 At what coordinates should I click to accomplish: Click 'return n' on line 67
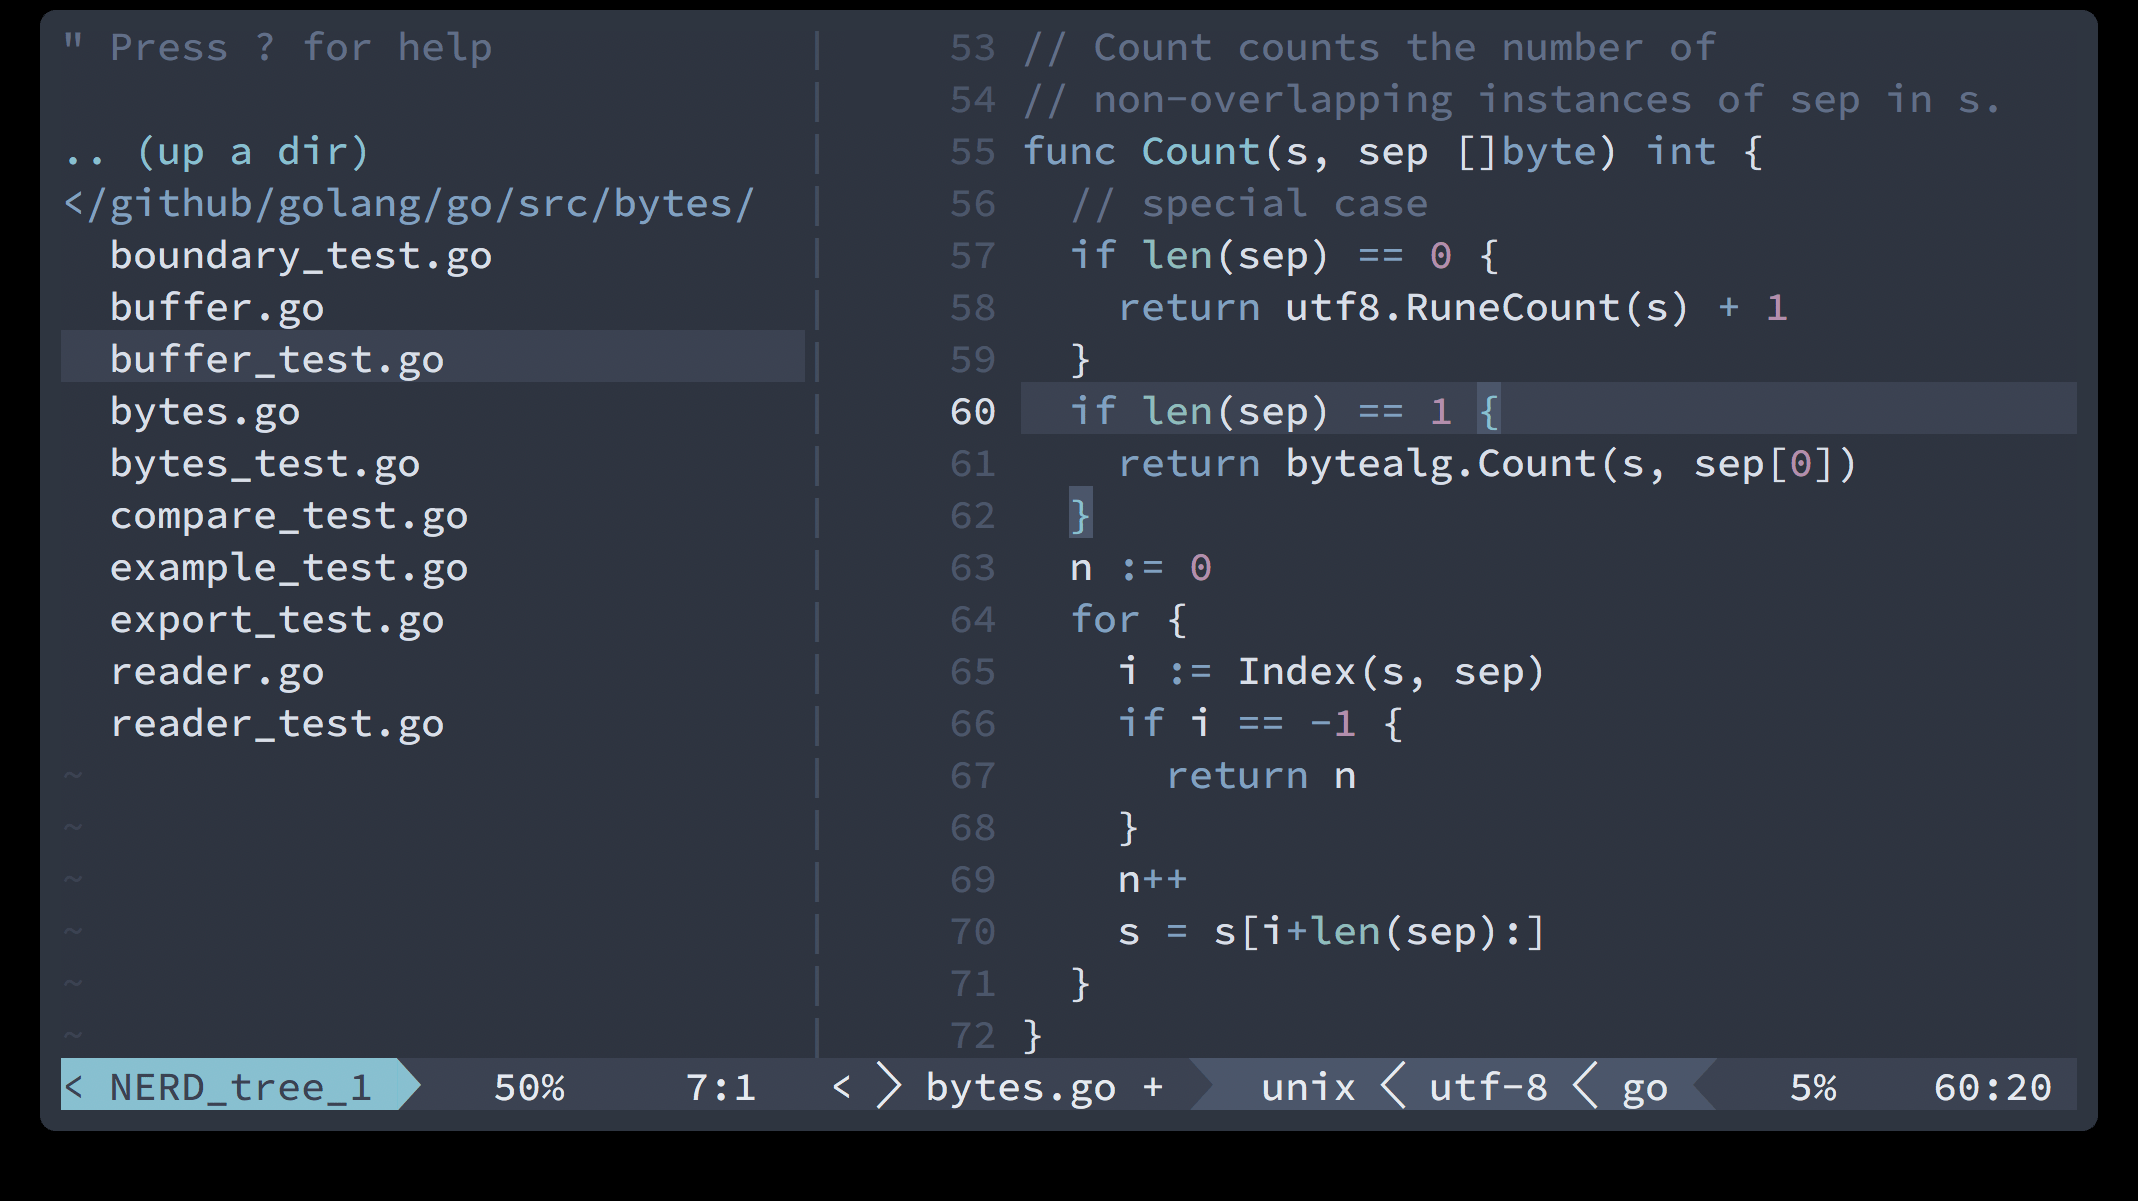click(1260, 776)
